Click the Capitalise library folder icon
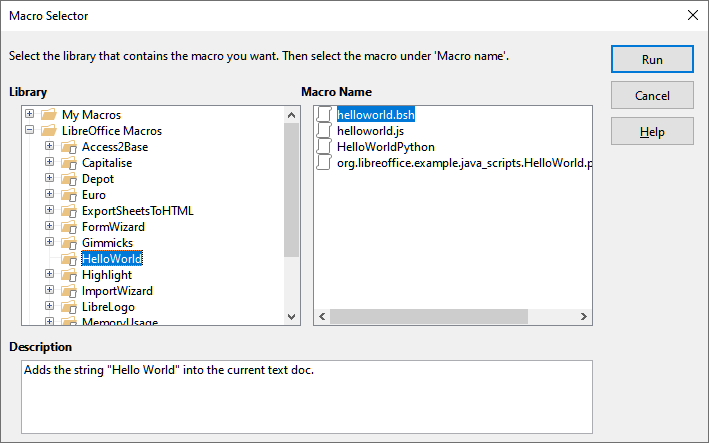The width and height of the screenshot is (709, 443). coord(69,163)
